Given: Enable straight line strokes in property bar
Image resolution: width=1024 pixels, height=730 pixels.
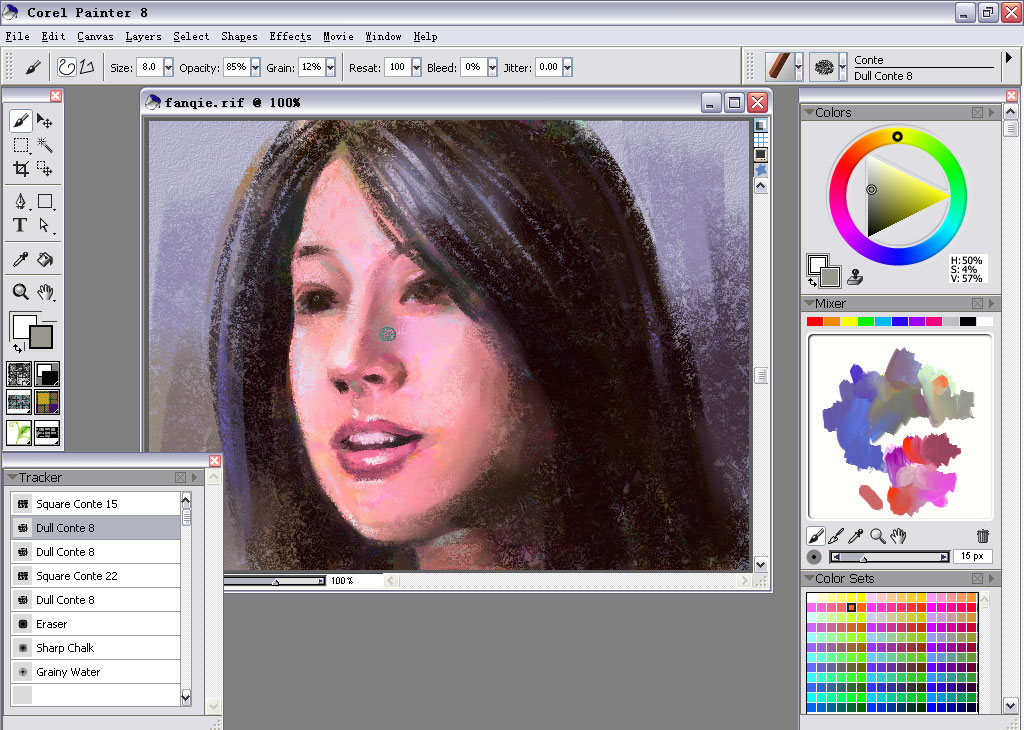Looking at the screenshot, I should point(87,67).
